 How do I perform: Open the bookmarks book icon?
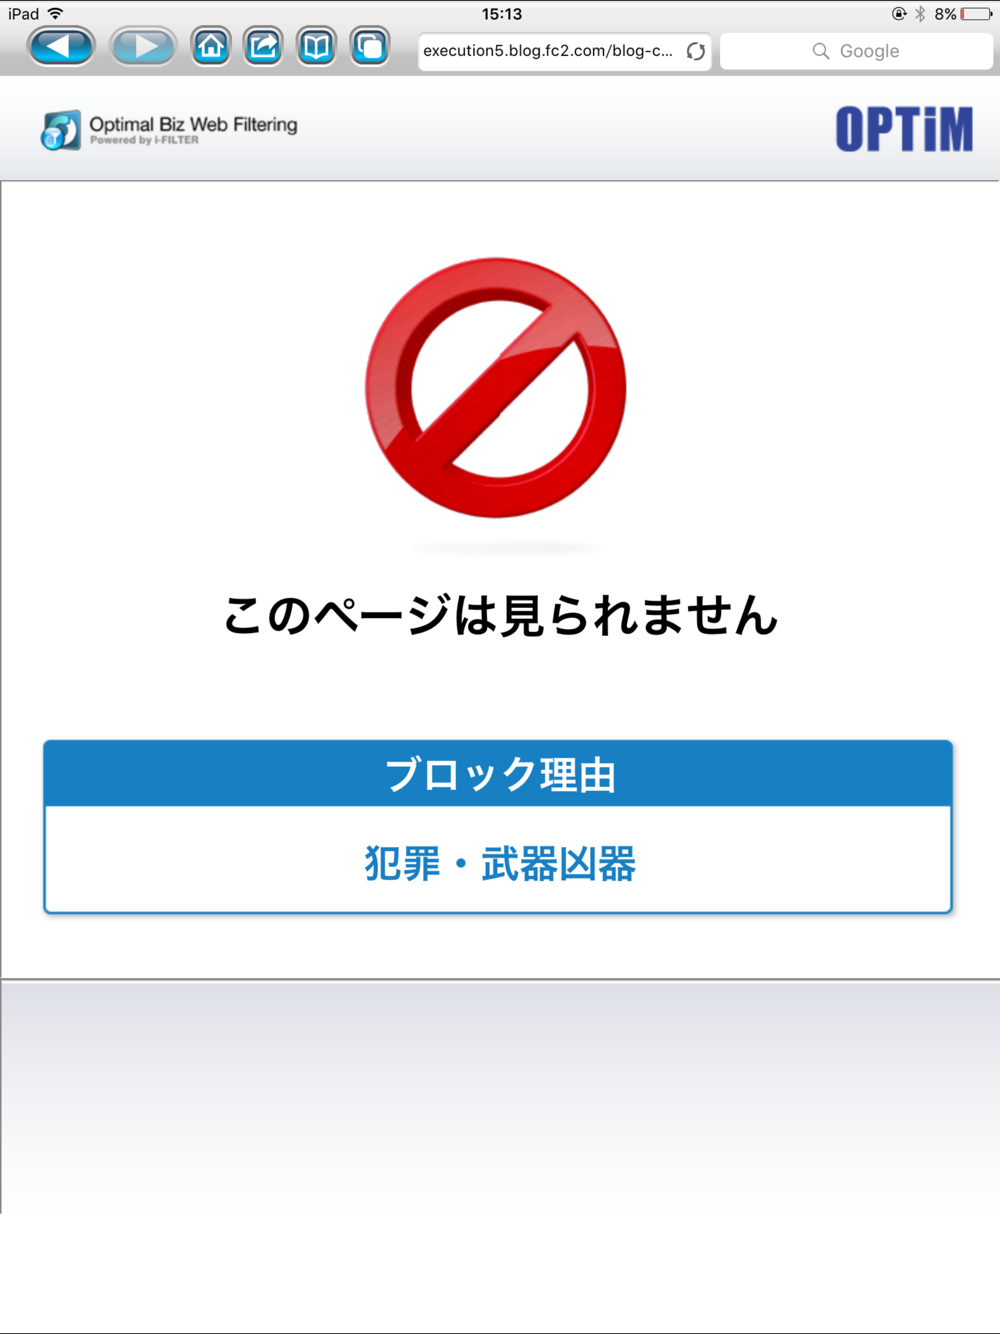pos(317,47)
